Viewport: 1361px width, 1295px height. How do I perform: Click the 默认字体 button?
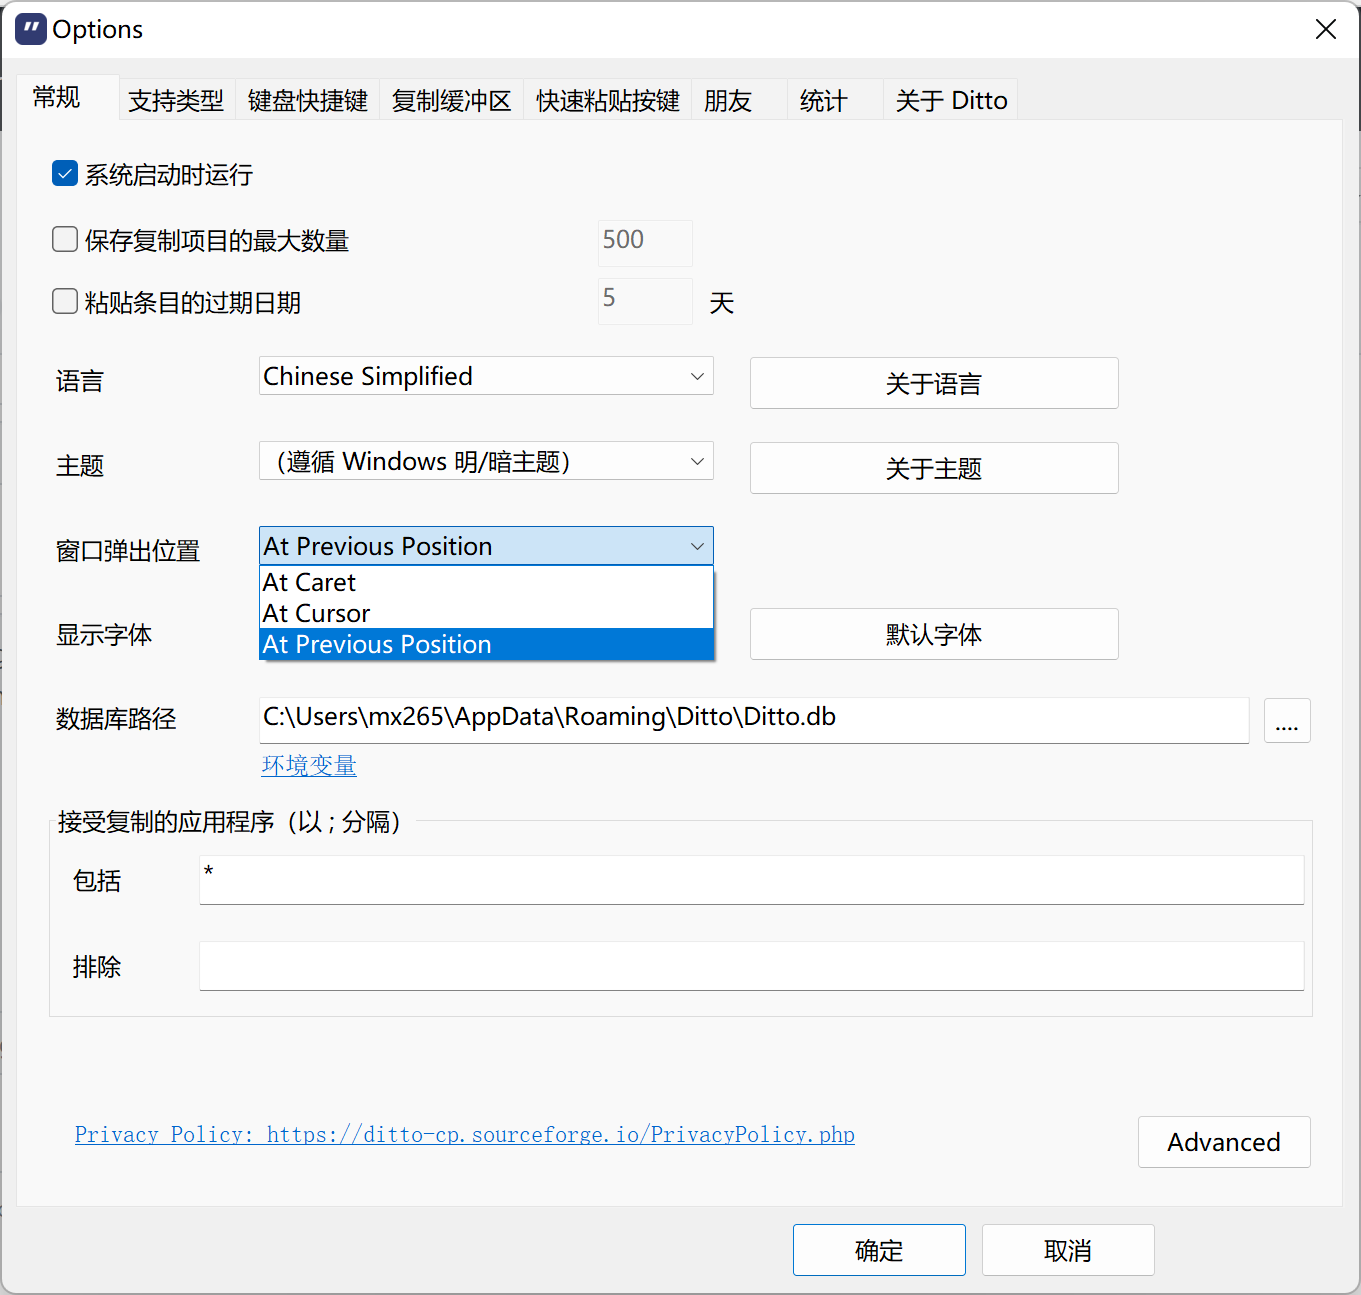[934, 634]
